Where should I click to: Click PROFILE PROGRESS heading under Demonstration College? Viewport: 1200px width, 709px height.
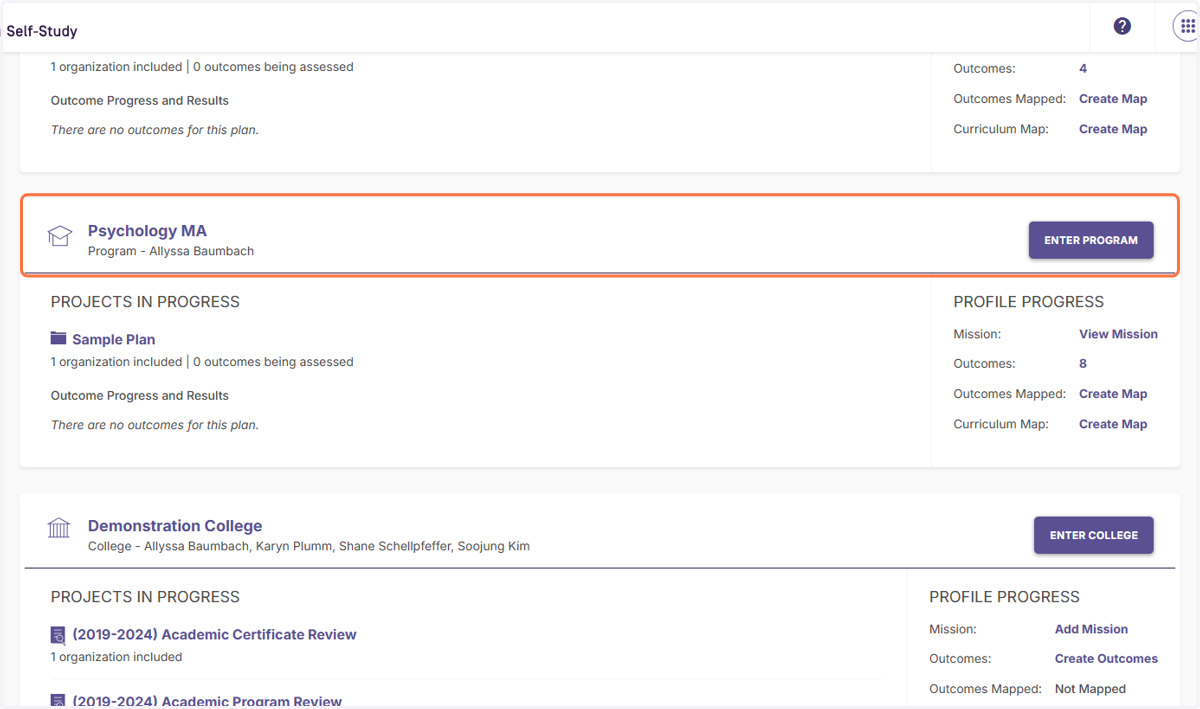(1005, 597)
